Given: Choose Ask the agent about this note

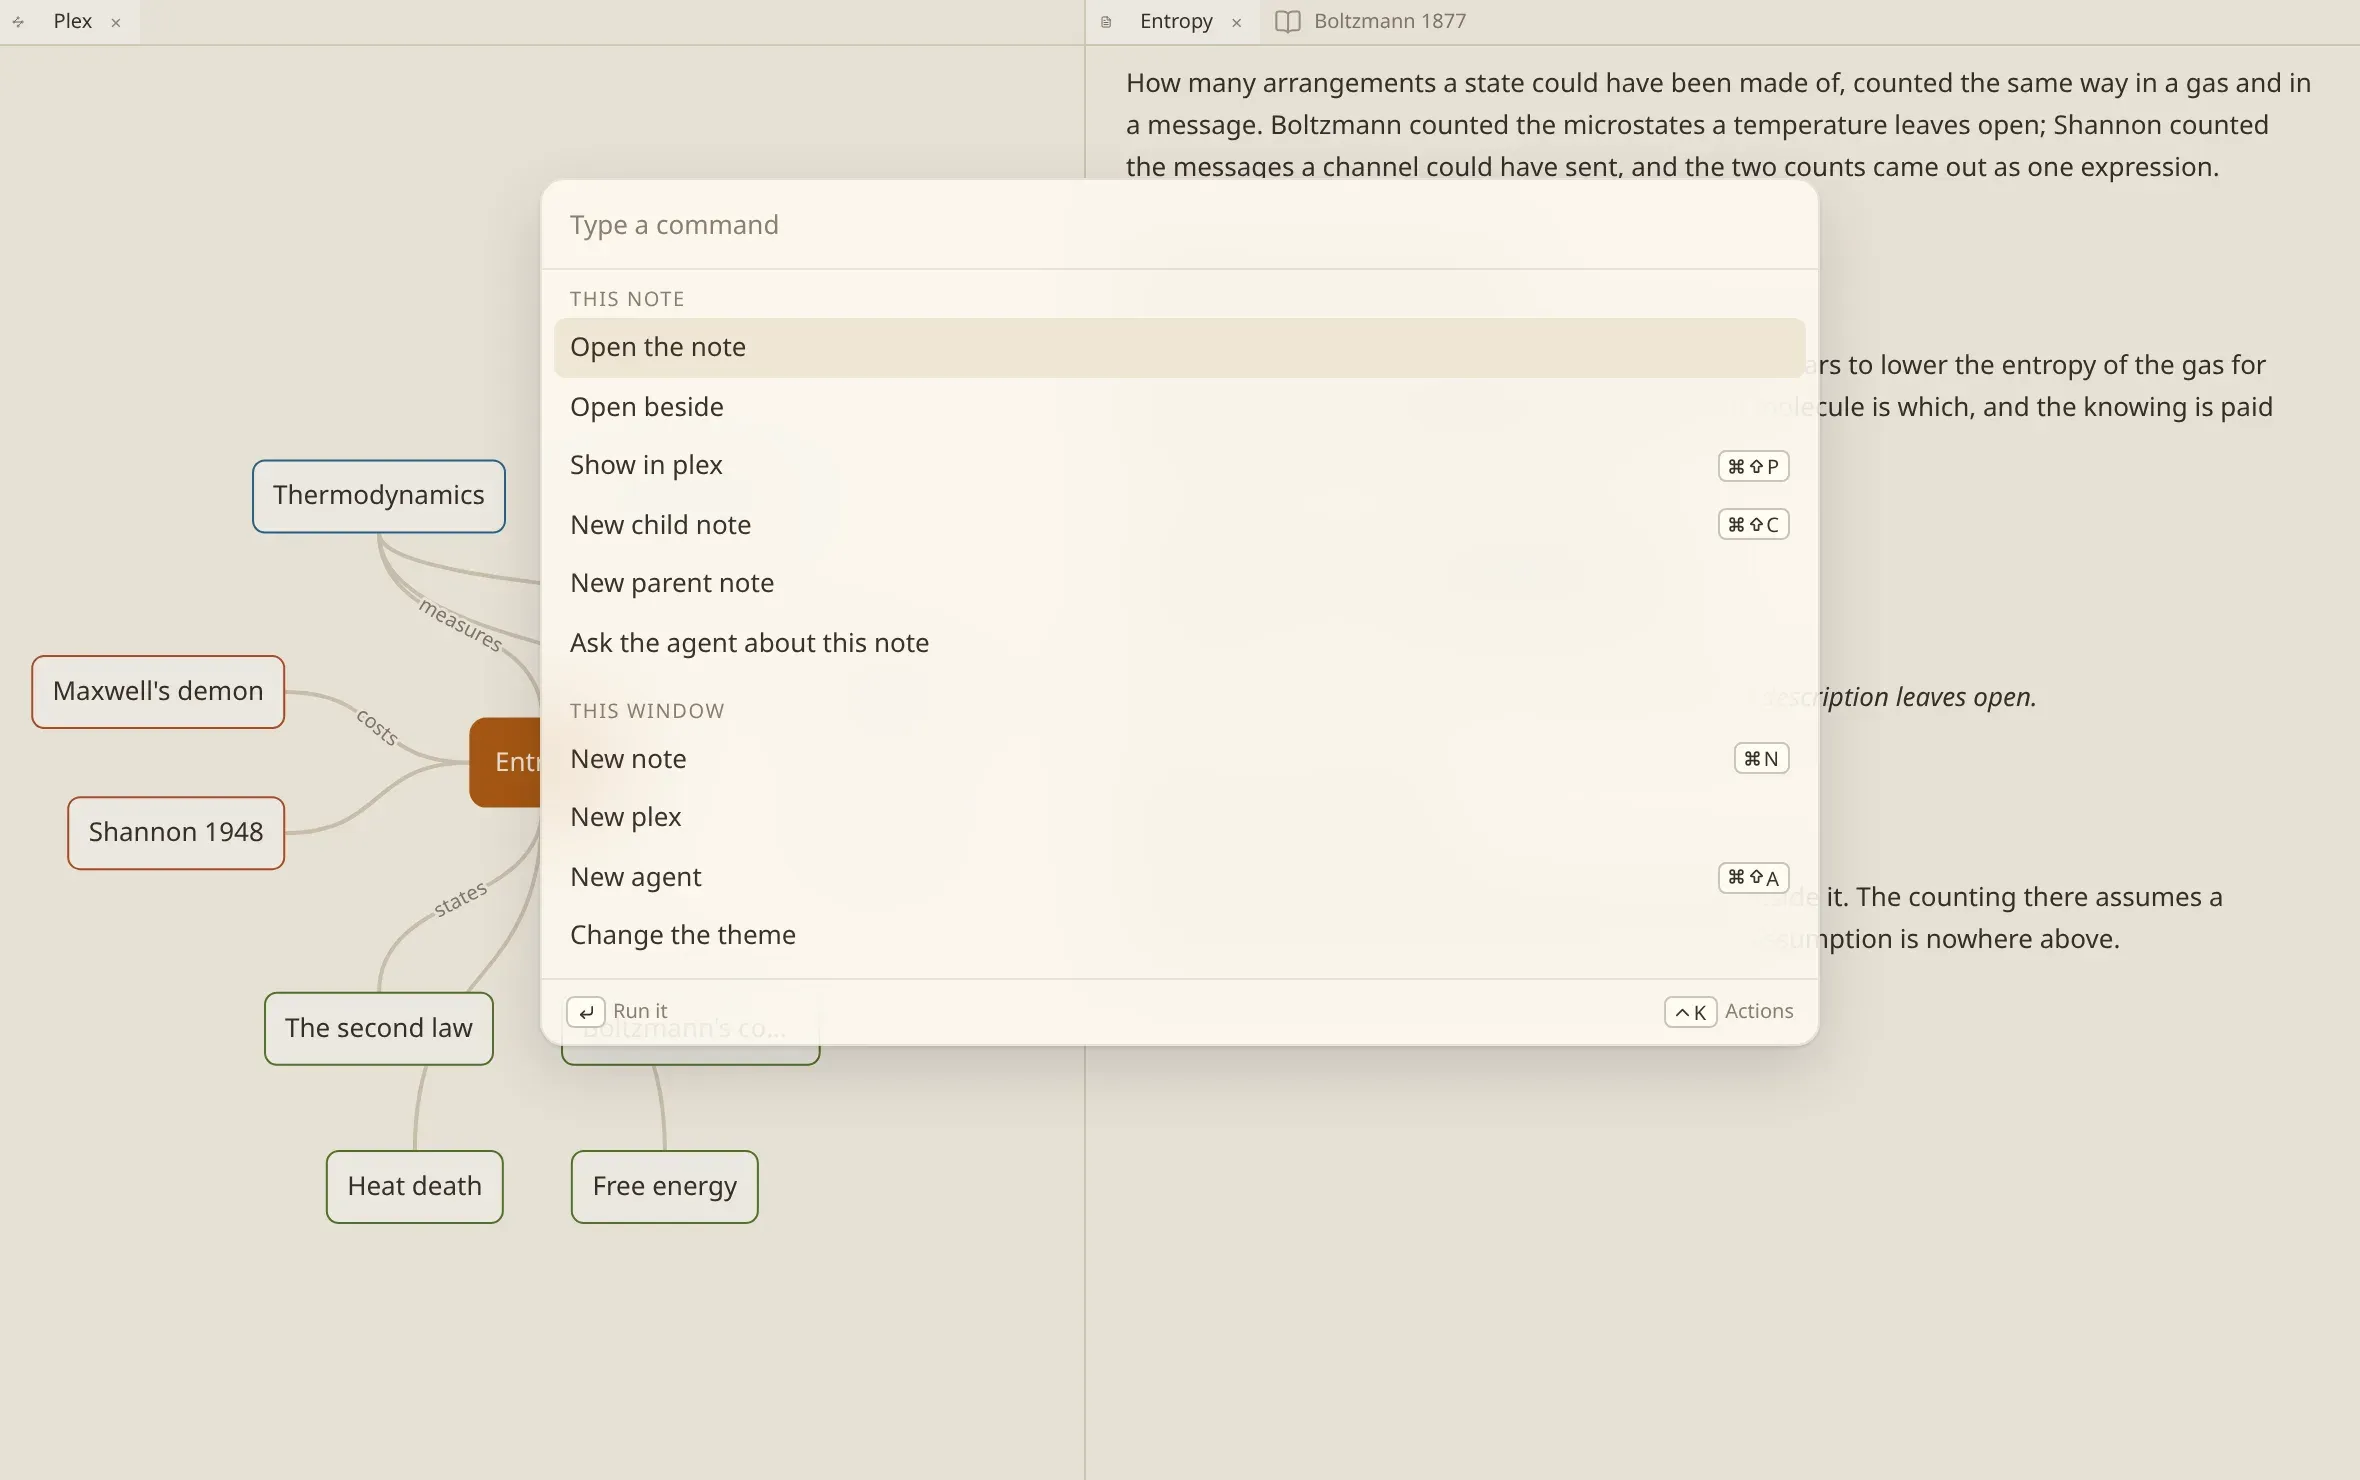Looking at the screenshot, I should pos(1179,642).
